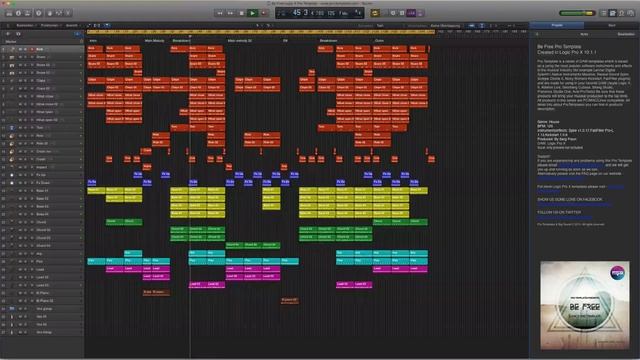This screenshot has height=360, width=640.
Task: Open Quick Help from the control bar
Action: pos(38,13)
